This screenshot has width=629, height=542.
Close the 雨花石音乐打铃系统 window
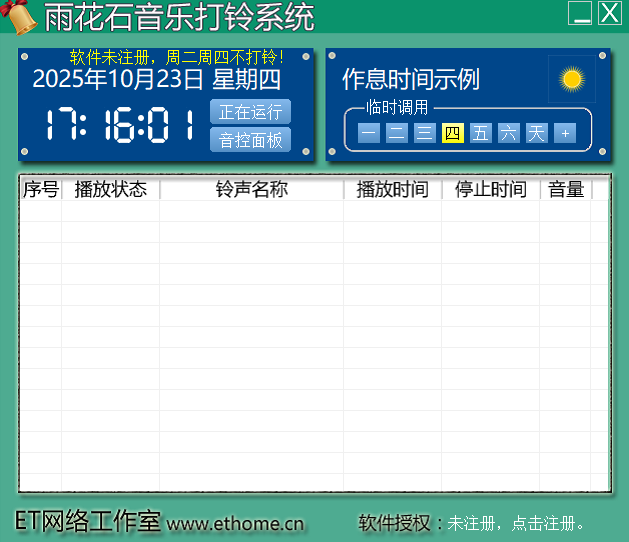coord(609,13)
